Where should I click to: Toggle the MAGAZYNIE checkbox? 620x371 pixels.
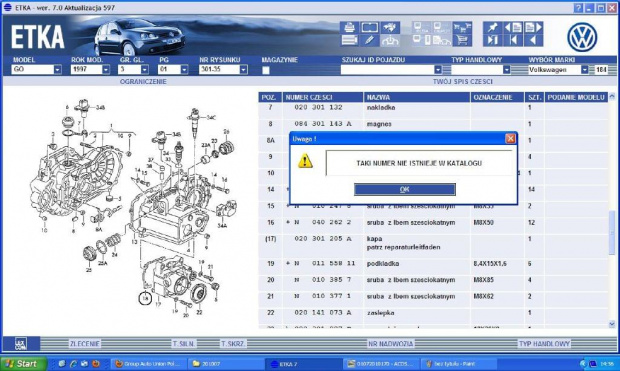coord(266,70)
